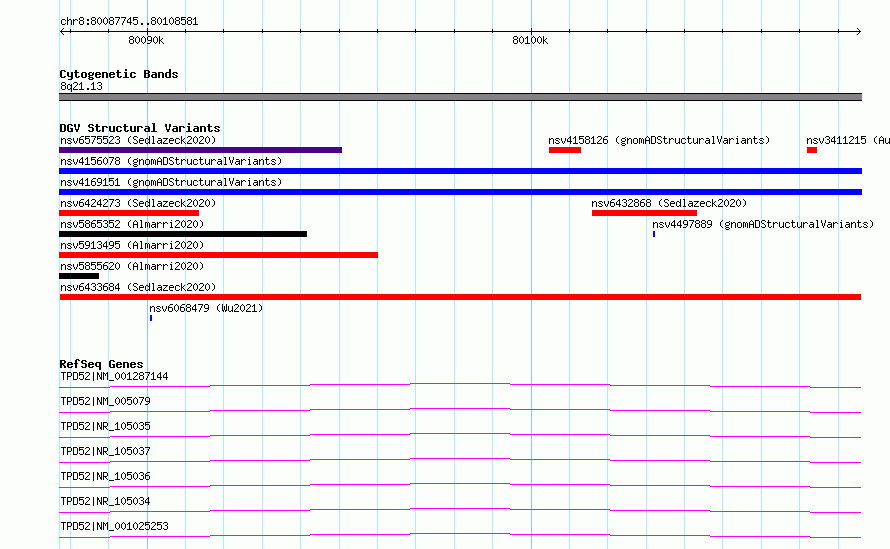This screenshot has height=549, width=890.
Task: Open the nsv5865352 (Almarri2020) label
Action: pos(132,224)
